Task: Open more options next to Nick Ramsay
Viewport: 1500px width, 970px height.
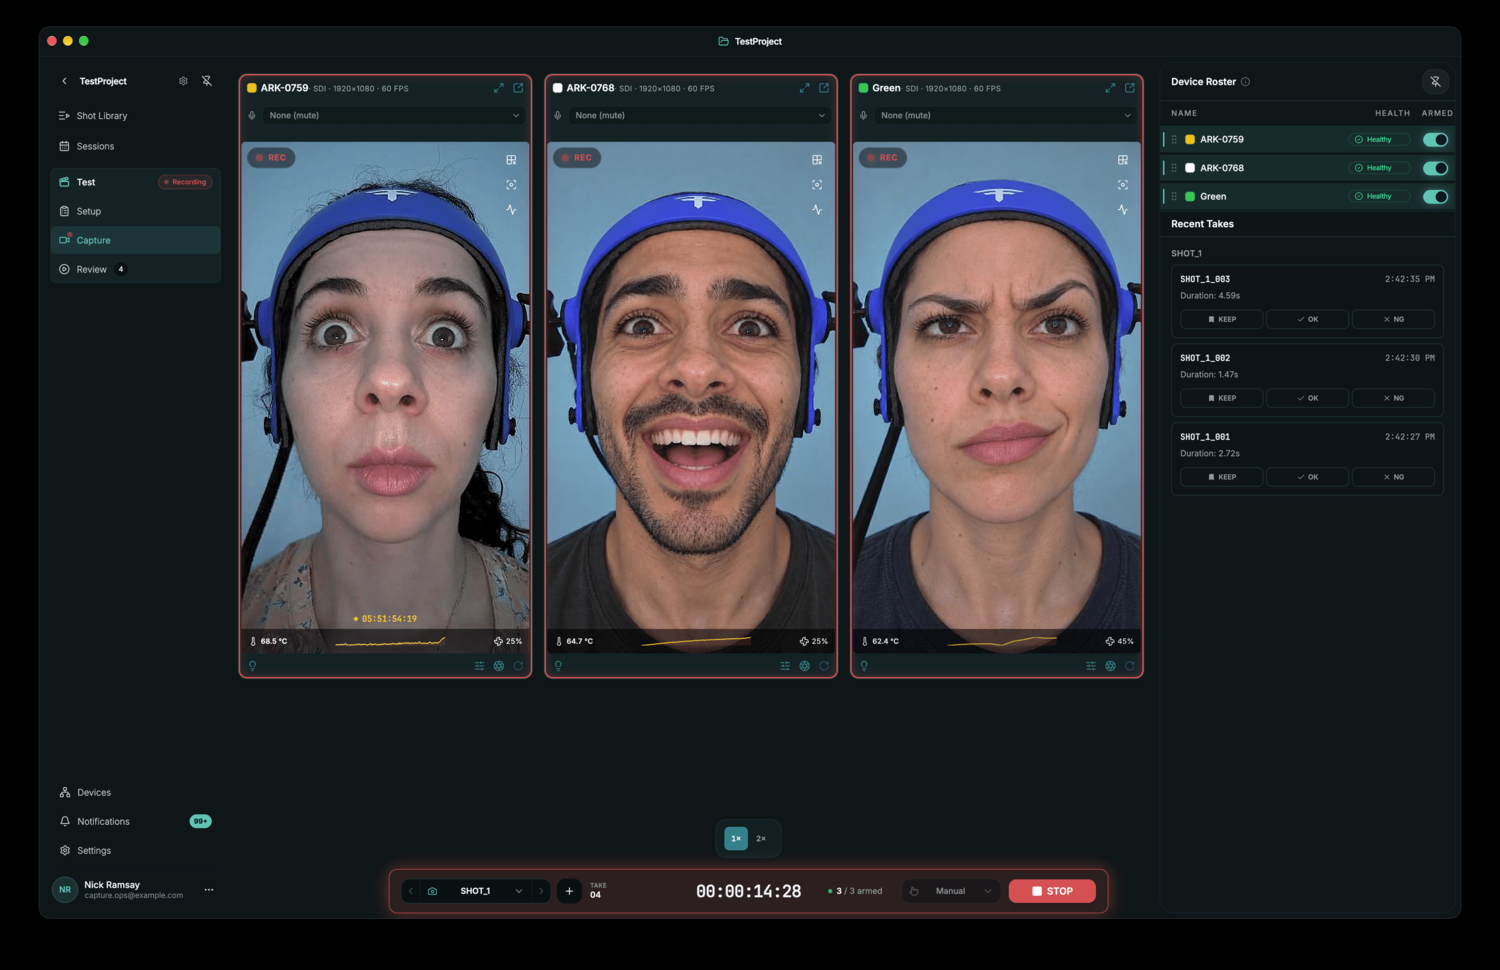Action: click(x=209, y=889)
